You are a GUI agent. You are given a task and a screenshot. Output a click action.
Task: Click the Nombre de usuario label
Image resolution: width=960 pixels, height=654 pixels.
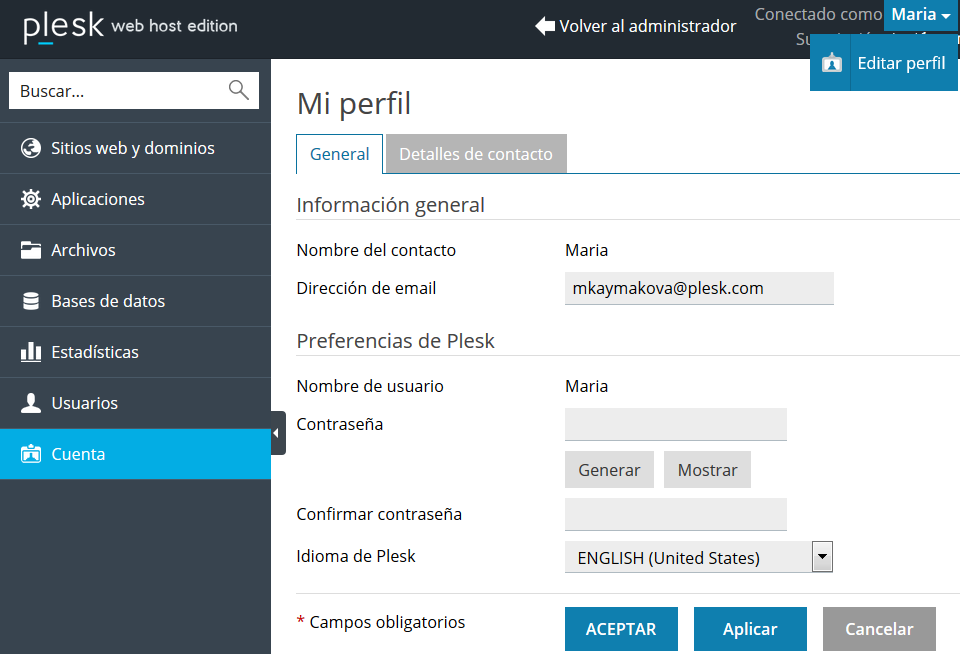click(x=370, y=386)
